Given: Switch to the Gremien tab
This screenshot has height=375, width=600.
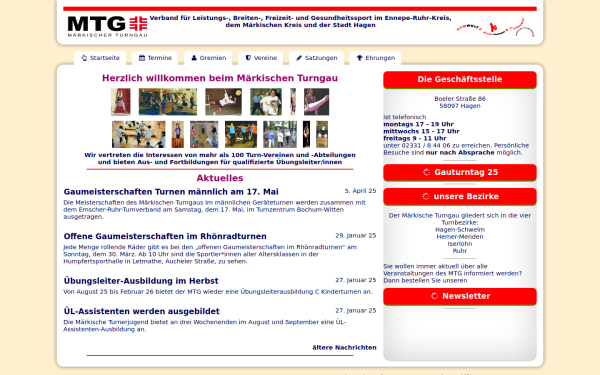Looking at the screenshot, I should [x=208, y=58].
